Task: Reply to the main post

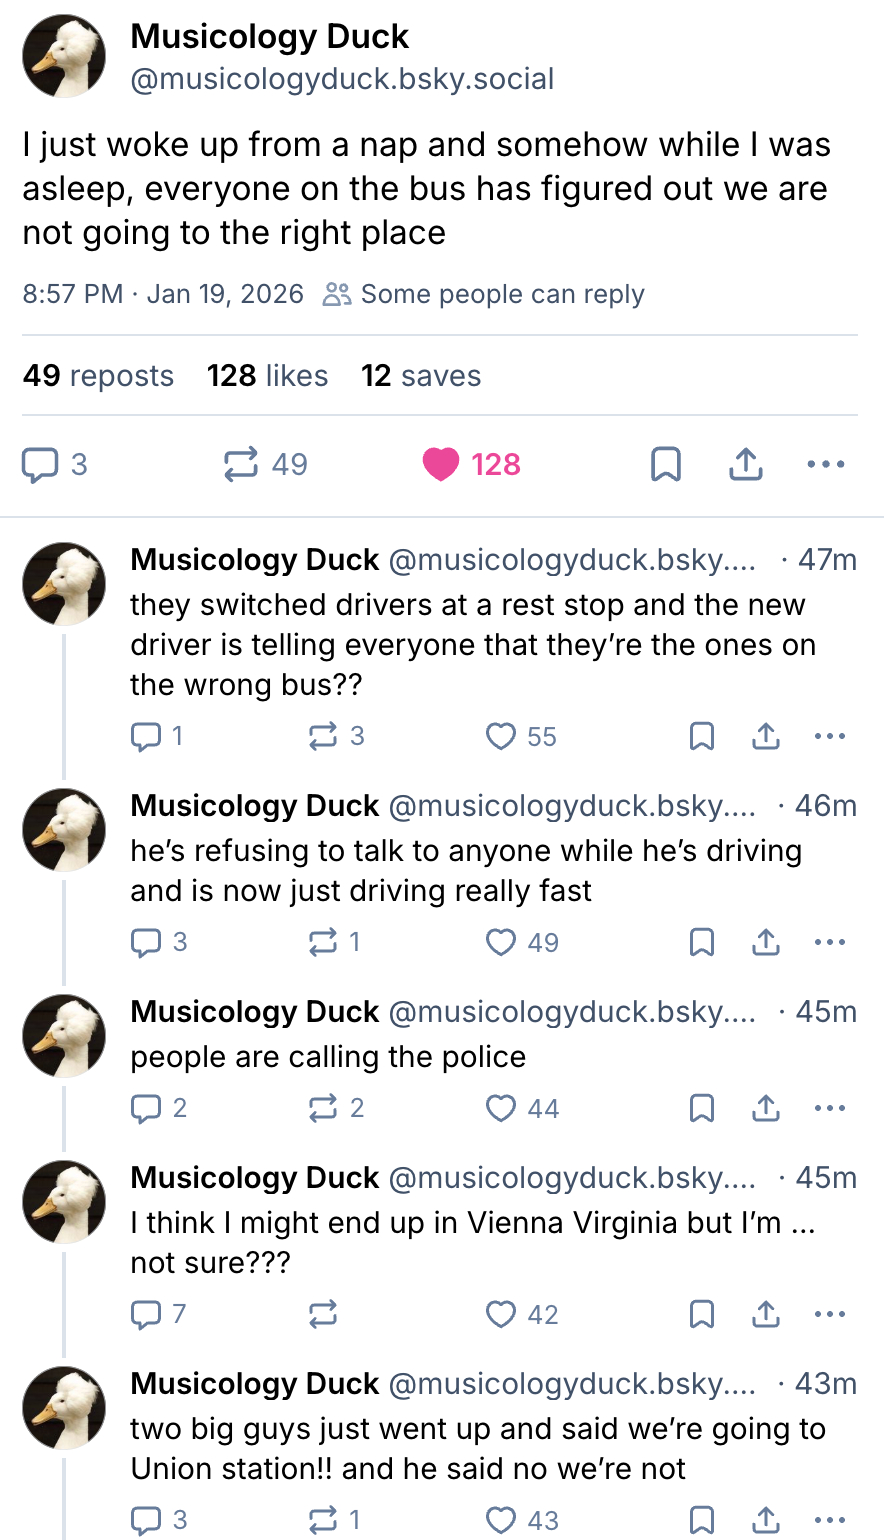Action: 41,464
